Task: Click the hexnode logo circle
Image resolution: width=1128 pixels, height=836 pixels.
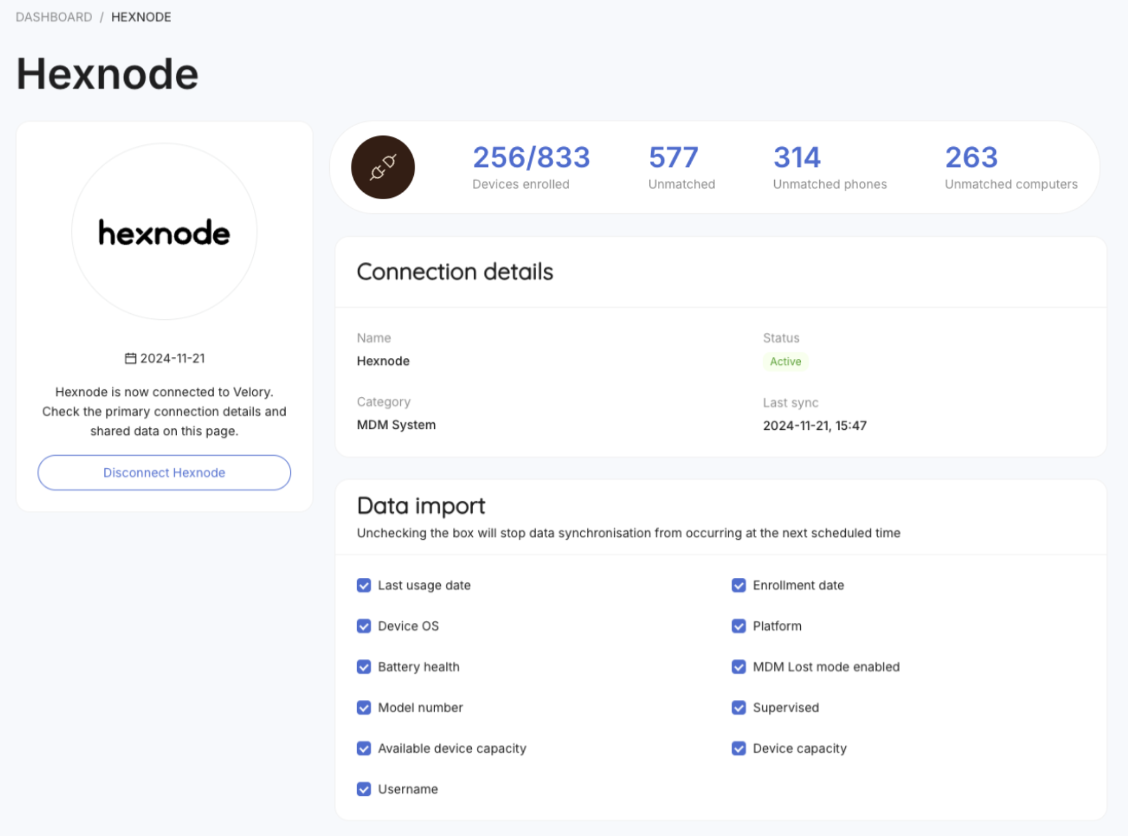Action: [164, 232]
